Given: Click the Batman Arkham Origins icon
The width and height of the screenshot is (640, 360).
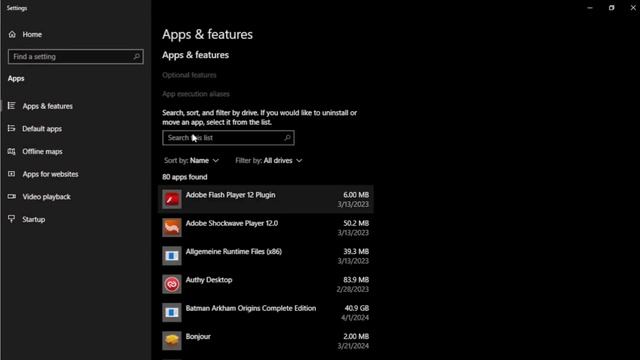Looking at the screenshot, I should [x=172, y=312].
